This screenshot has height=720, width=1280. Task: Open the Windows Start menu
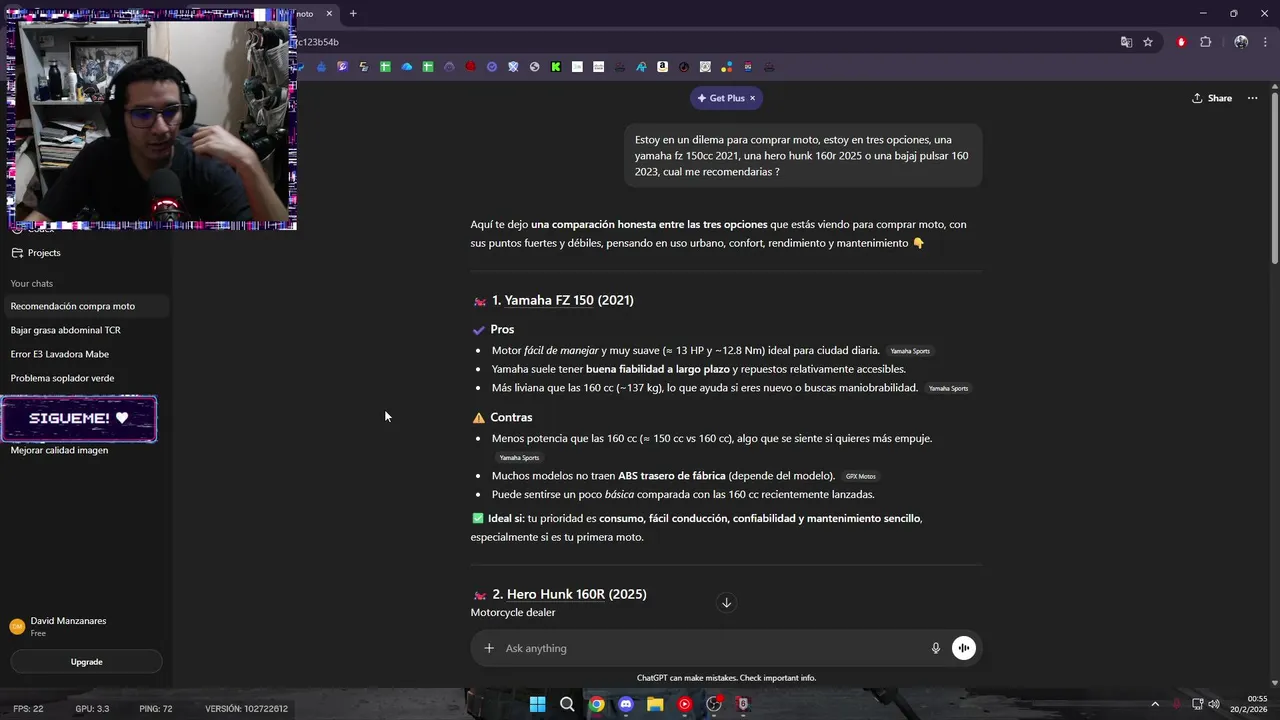[x=537, y=704]
